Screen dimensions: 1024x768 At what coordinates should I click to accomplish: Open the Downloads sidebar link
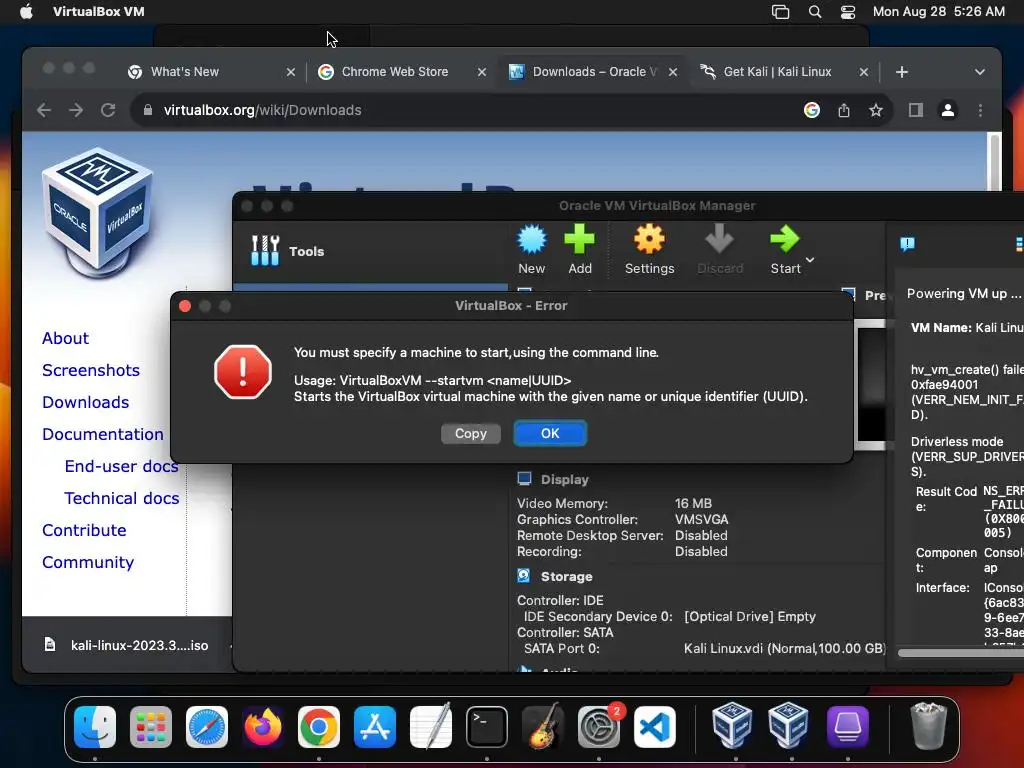(x=86, y=402)
